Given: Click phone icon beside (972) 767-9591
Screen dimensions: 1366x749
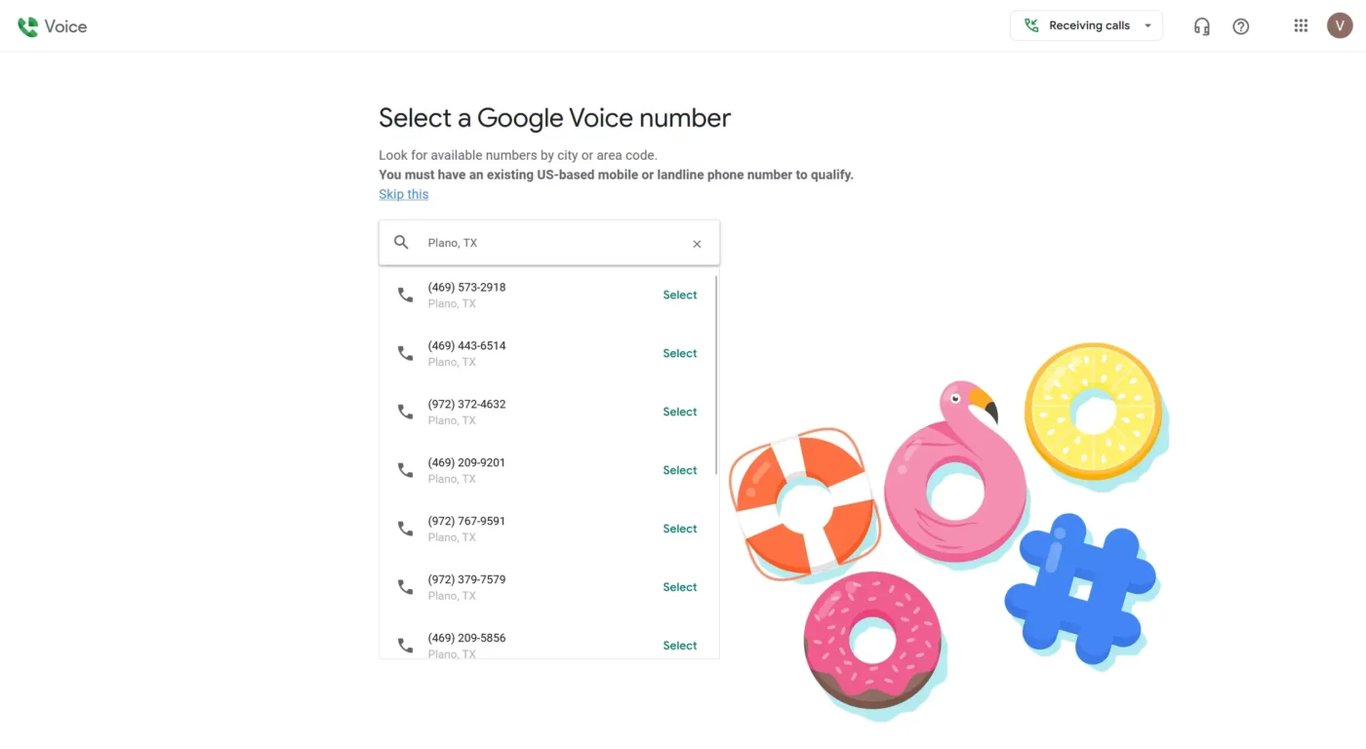Looking at the screenshot, I should (x=405, y=529).
